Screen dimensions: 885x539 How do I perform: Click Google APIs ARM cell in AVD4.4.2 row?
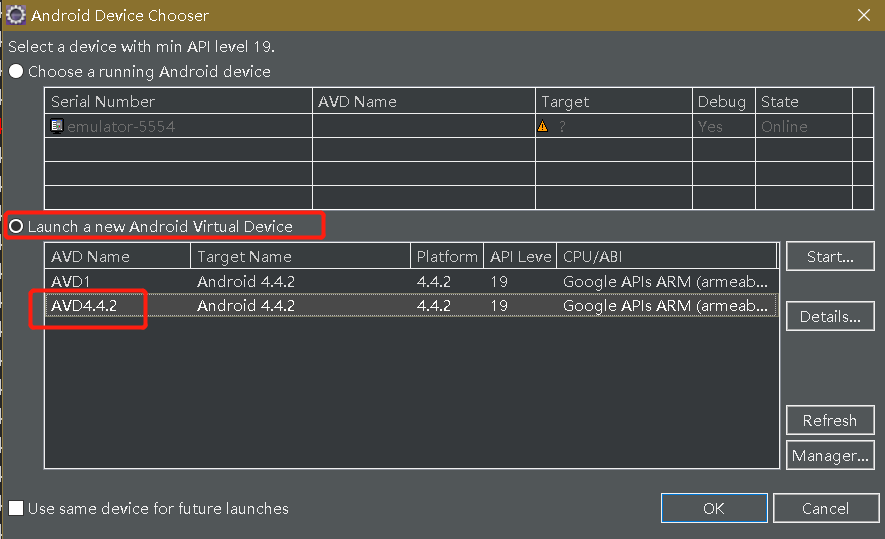tap(665, 305)
